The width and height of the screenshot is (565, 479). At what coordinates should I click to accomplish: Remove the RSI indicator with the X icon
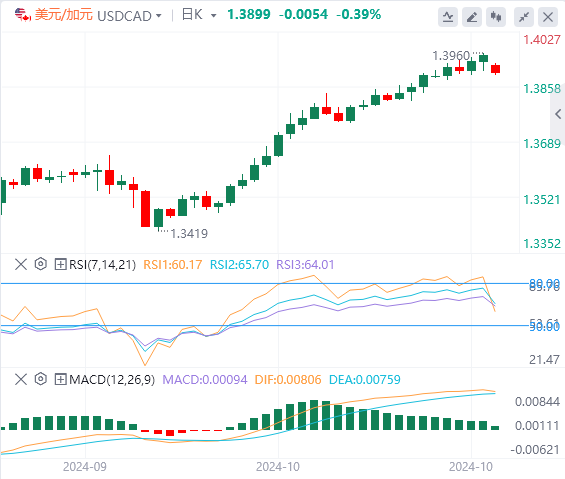pyautogui.click(x=21, y=264)
